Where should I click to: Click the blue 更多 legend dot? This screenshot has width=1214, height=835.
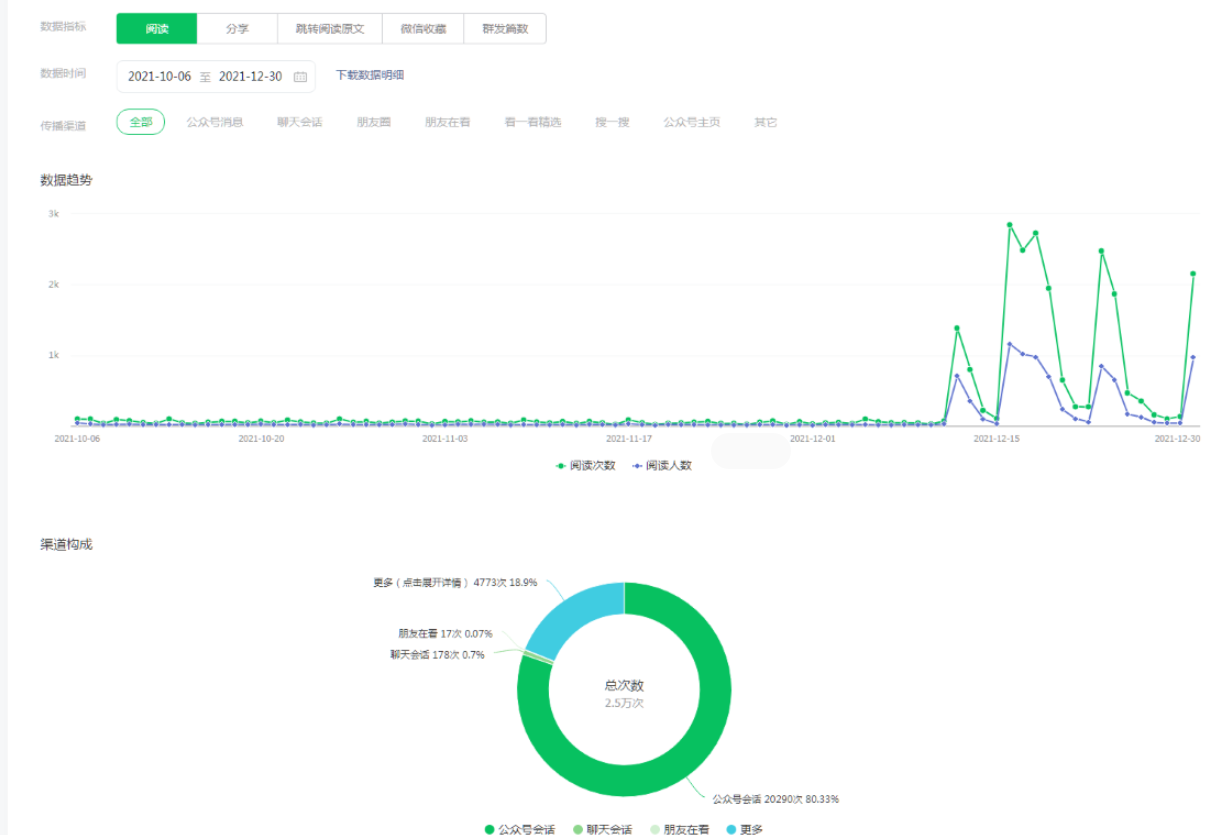731,829
